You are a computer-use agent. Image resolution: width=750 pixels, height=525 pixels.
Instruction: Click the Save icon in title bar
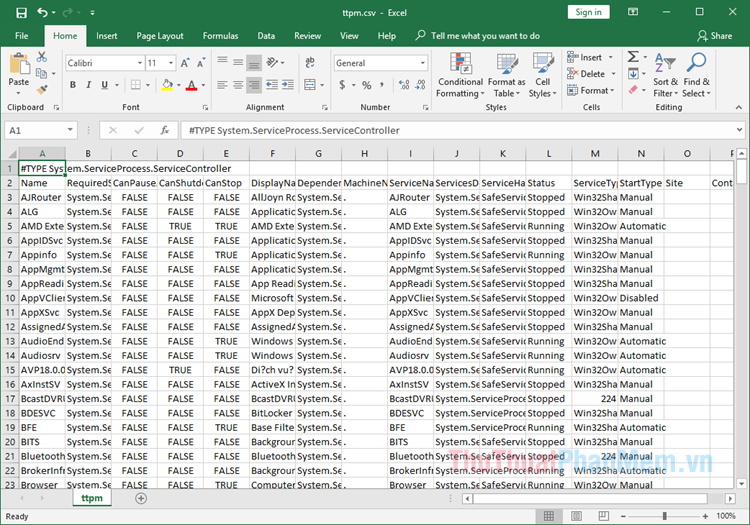tap(22, 12)
